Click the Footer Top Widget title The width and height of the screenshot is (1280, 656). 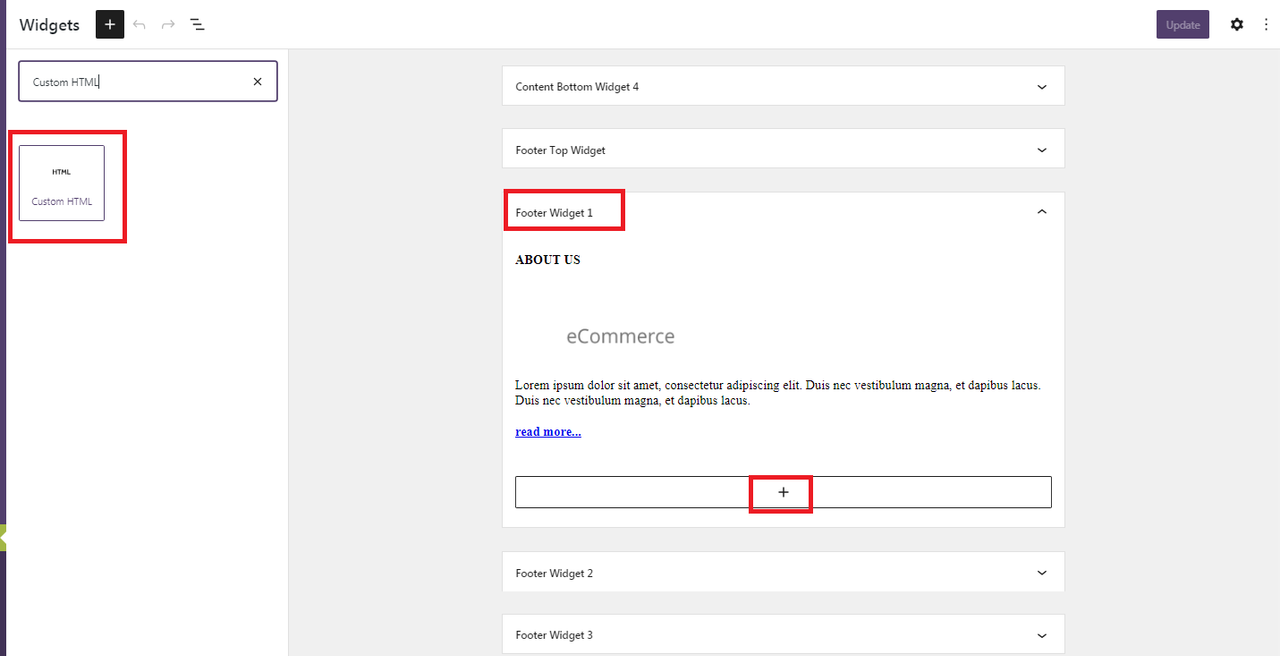click(x=560, y=151)
